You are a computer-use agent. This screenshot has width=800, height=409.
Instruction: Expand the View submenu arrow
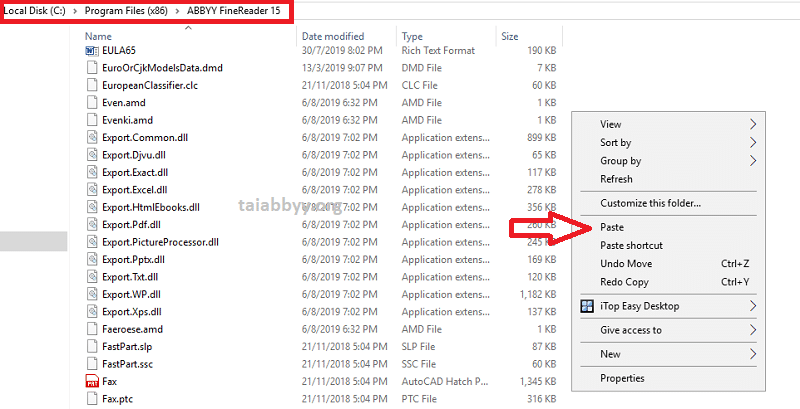(x=753, y=124)
